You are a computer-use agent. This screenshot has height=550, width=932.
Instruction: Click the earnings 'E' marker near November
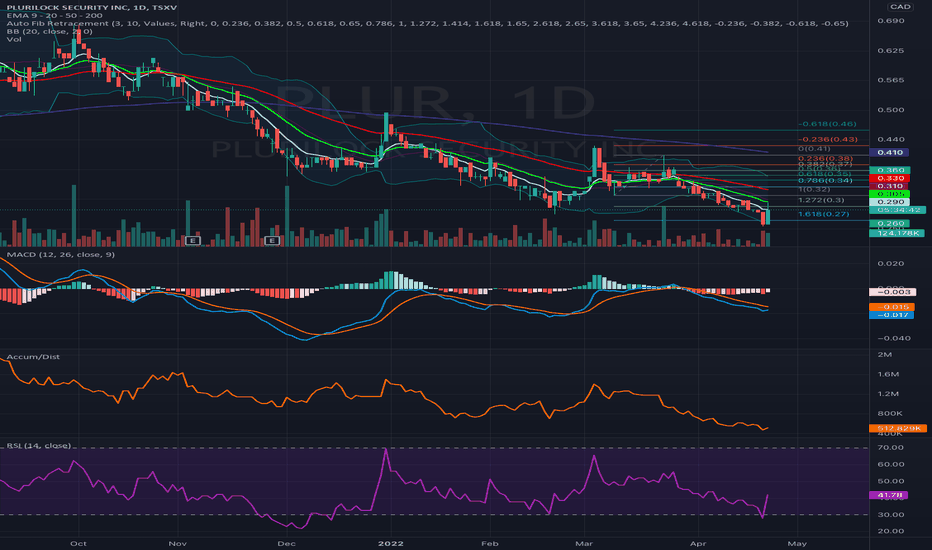pyautogui.click(x=193, y=240)
